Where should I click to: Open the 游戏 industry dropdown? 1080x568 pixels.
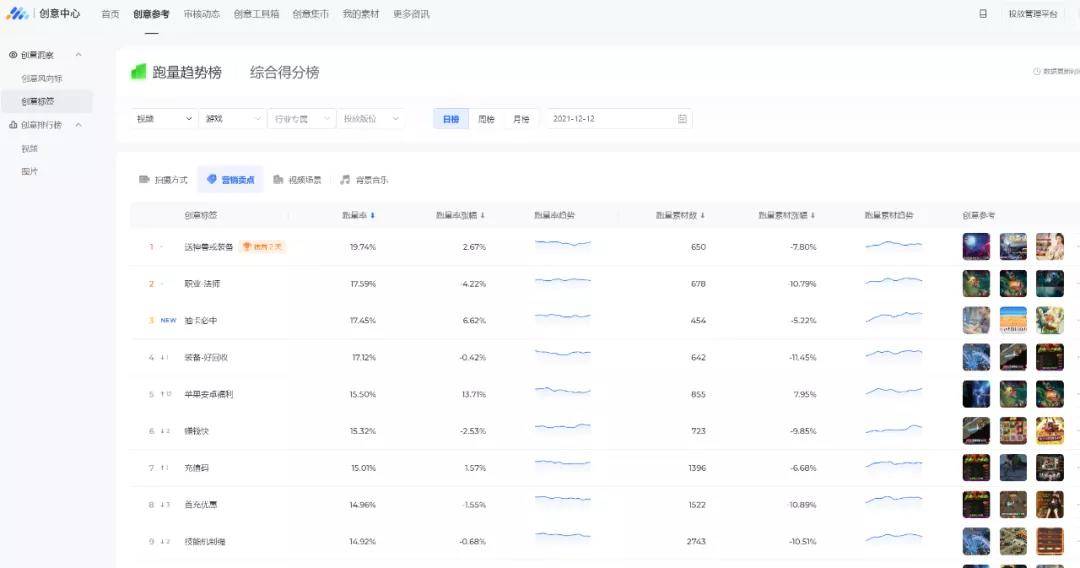tap(232, 119)
